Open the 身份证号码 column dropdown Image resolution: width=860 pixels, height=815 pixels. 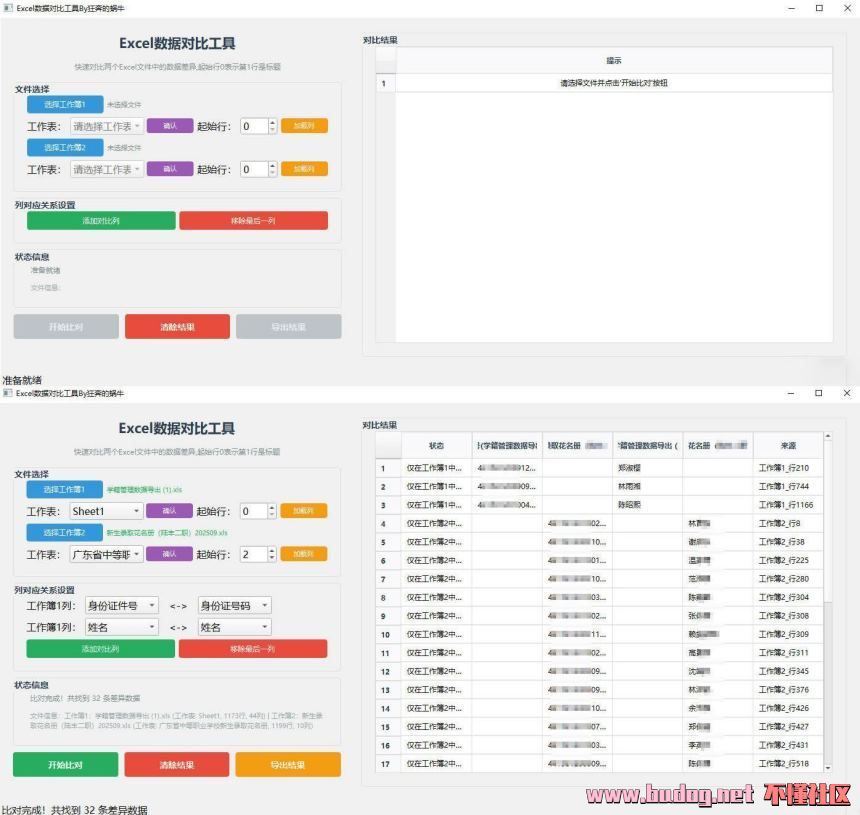(x=234, y=605)
